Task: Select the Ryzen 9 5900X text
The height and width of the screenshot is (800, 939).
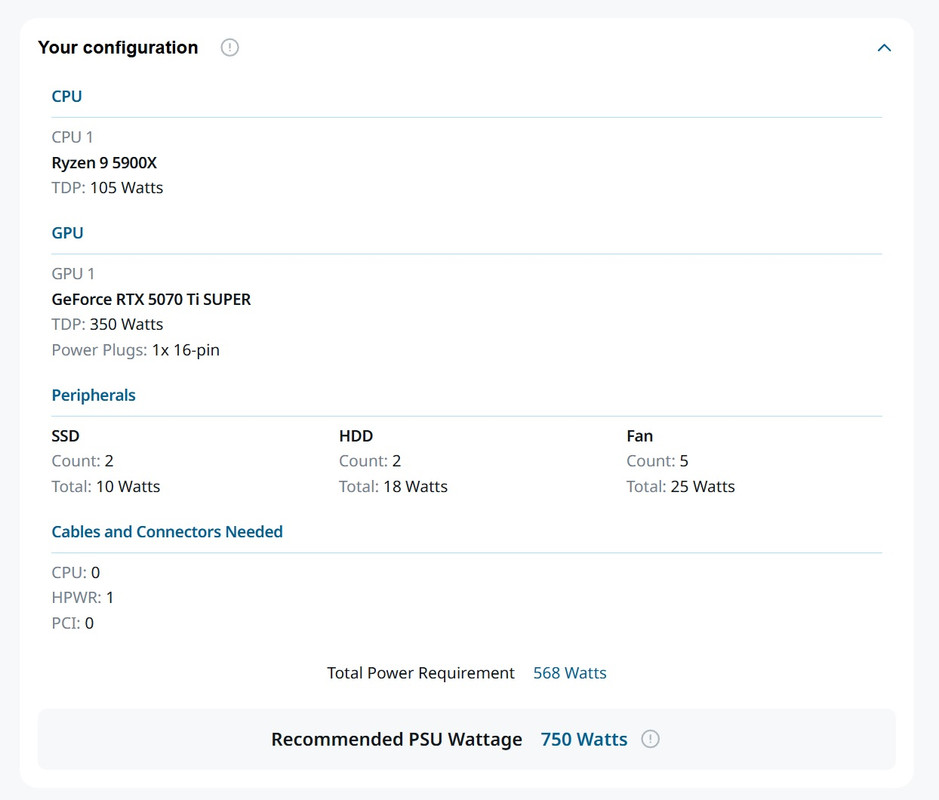Action: coord(104,163)
